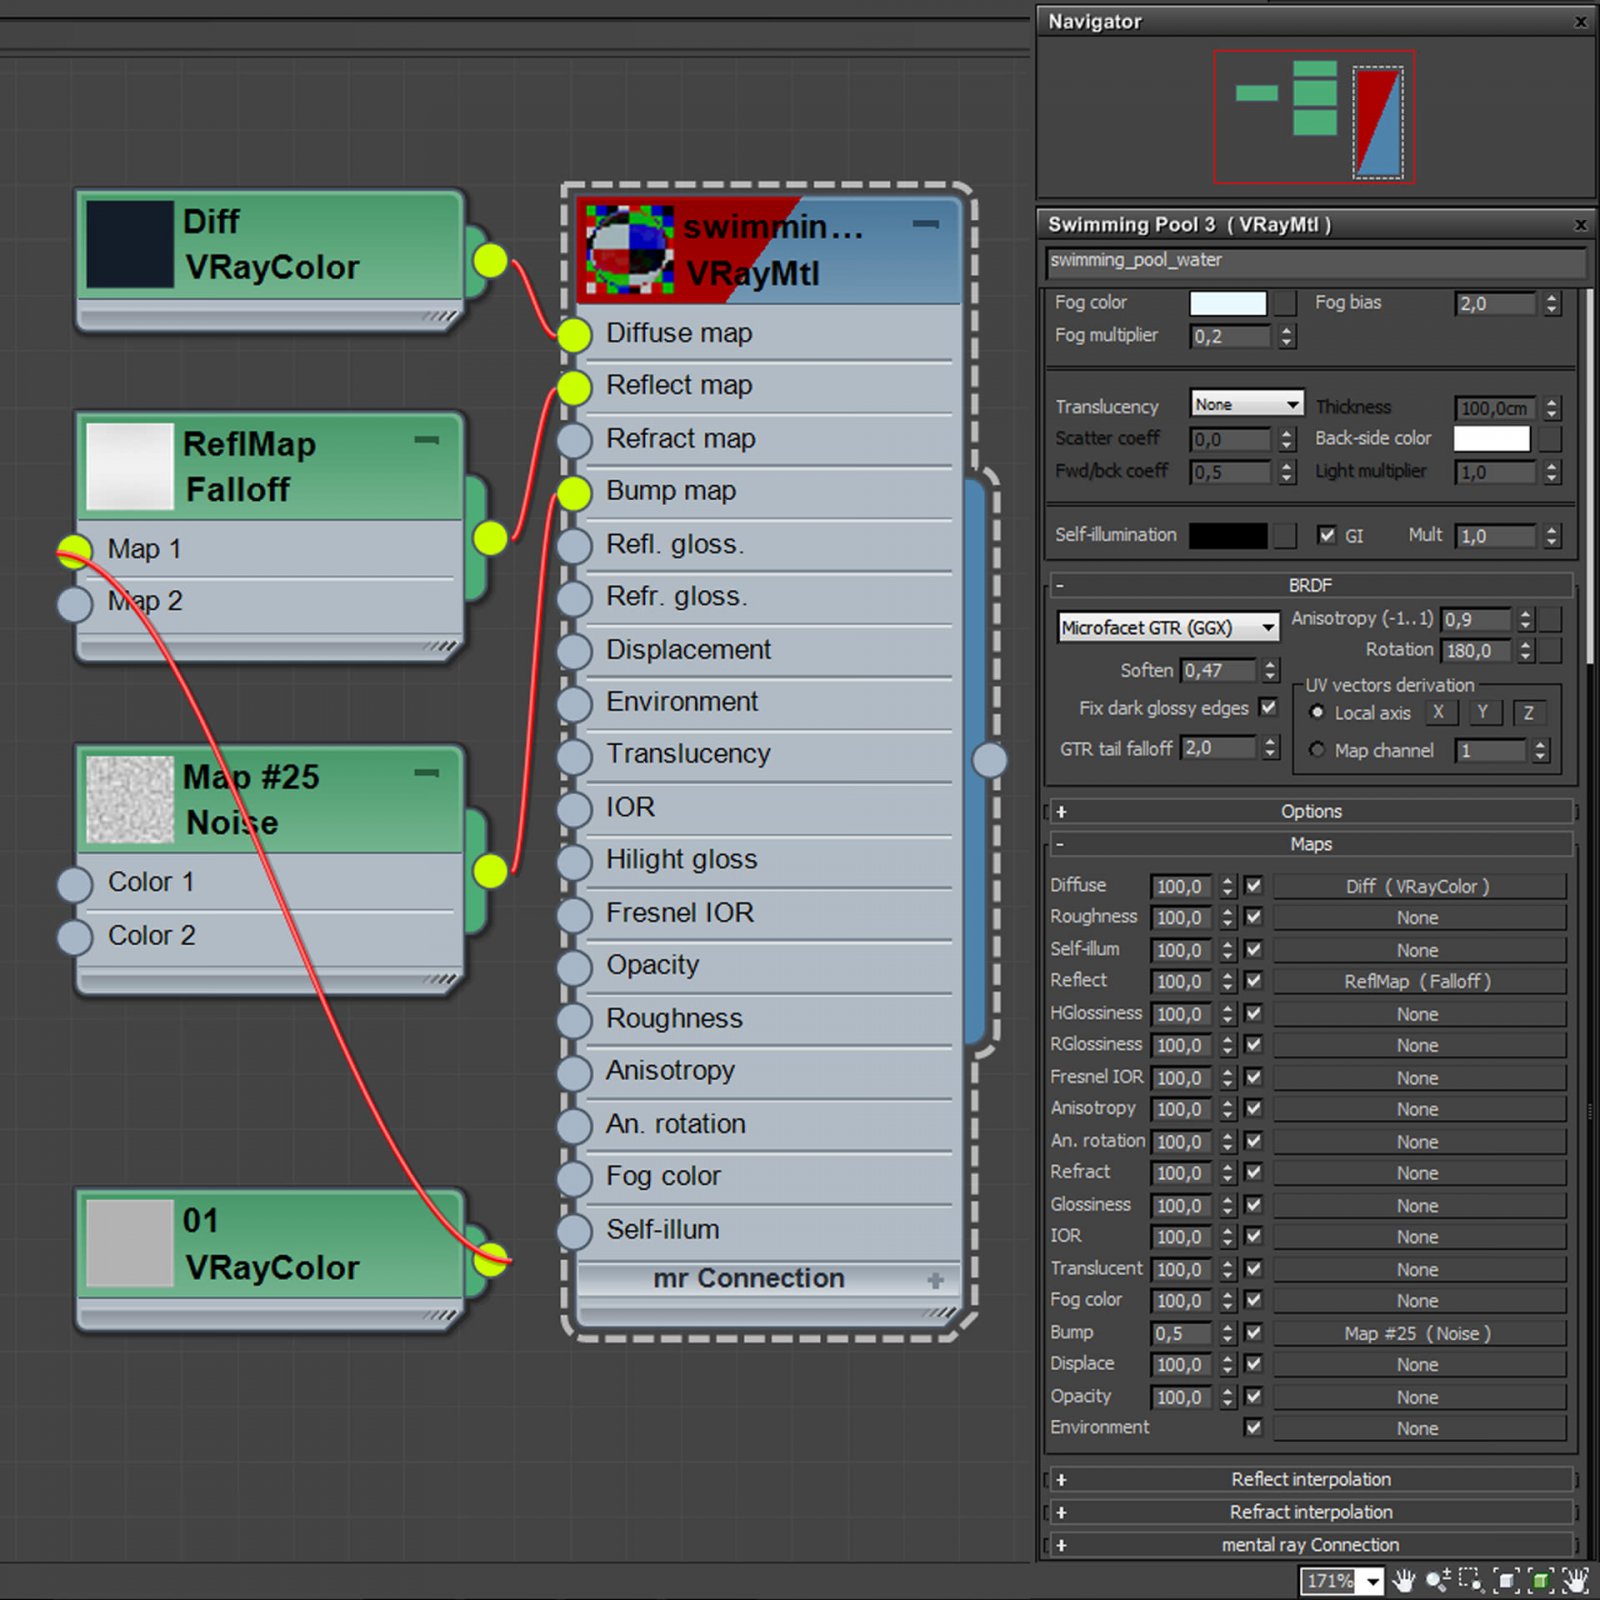Click the Z button under UV vectors derivation
The height and width of the screenshot is (1600, 1600).
point(1529,713)
